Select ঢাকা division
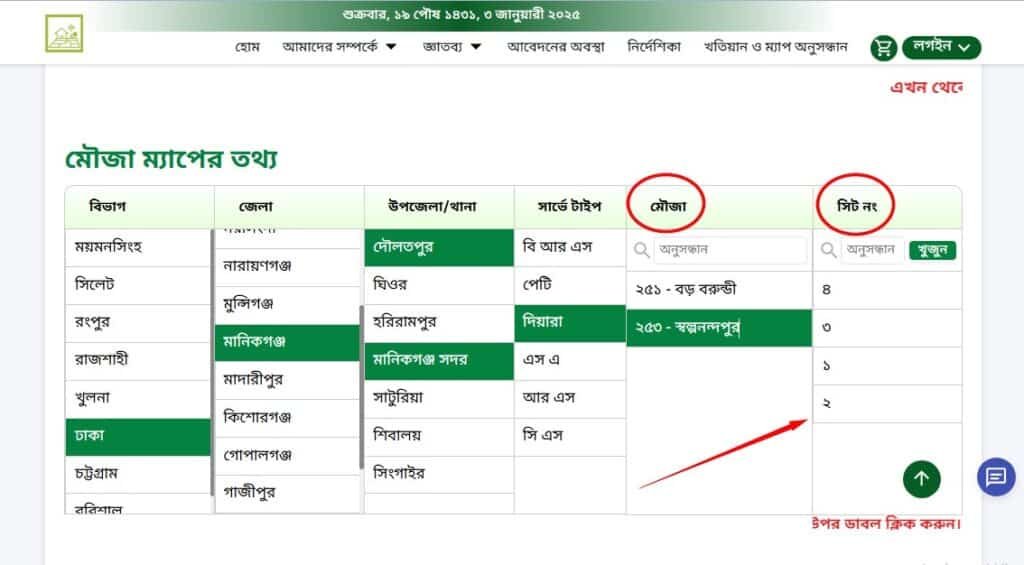 pos(138,436)
